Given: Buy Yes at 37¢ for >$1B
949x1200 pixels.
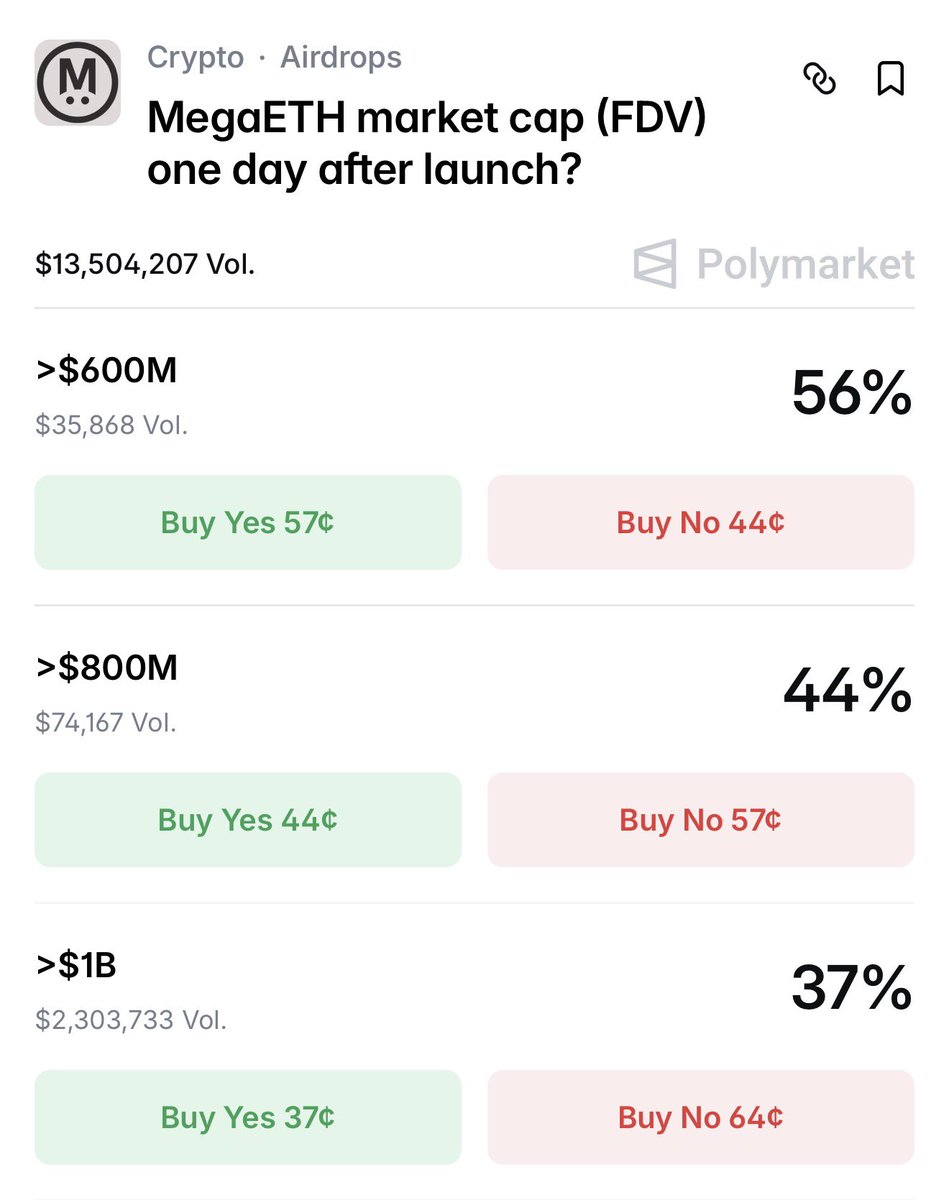Looking at the screenshot, I should (x=248, y=1117).
